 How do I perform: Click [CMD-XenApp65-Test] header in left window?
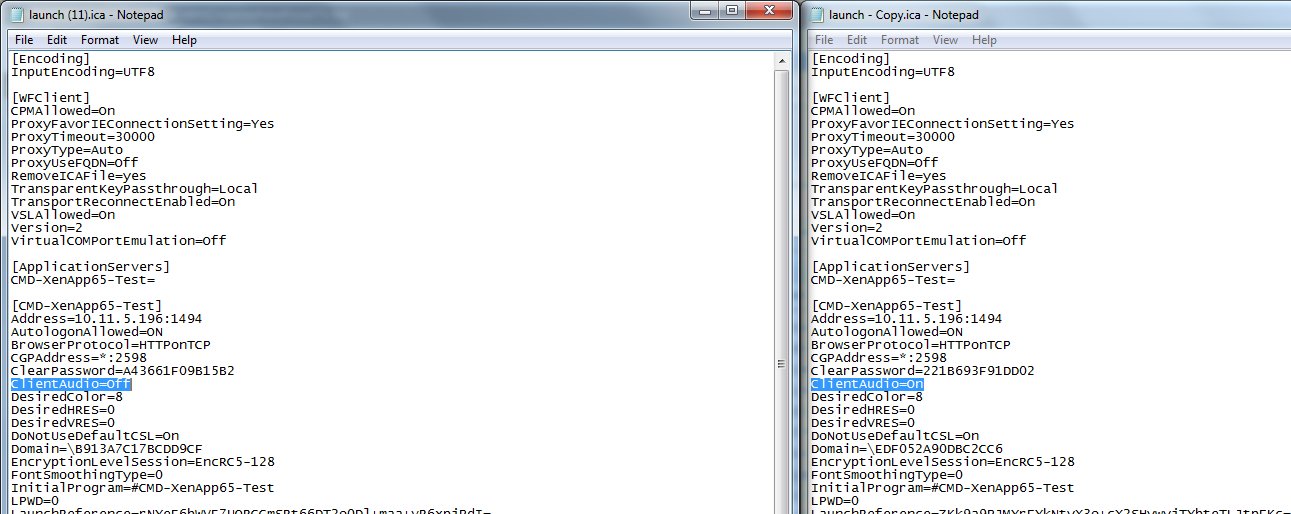click(87, 306)
